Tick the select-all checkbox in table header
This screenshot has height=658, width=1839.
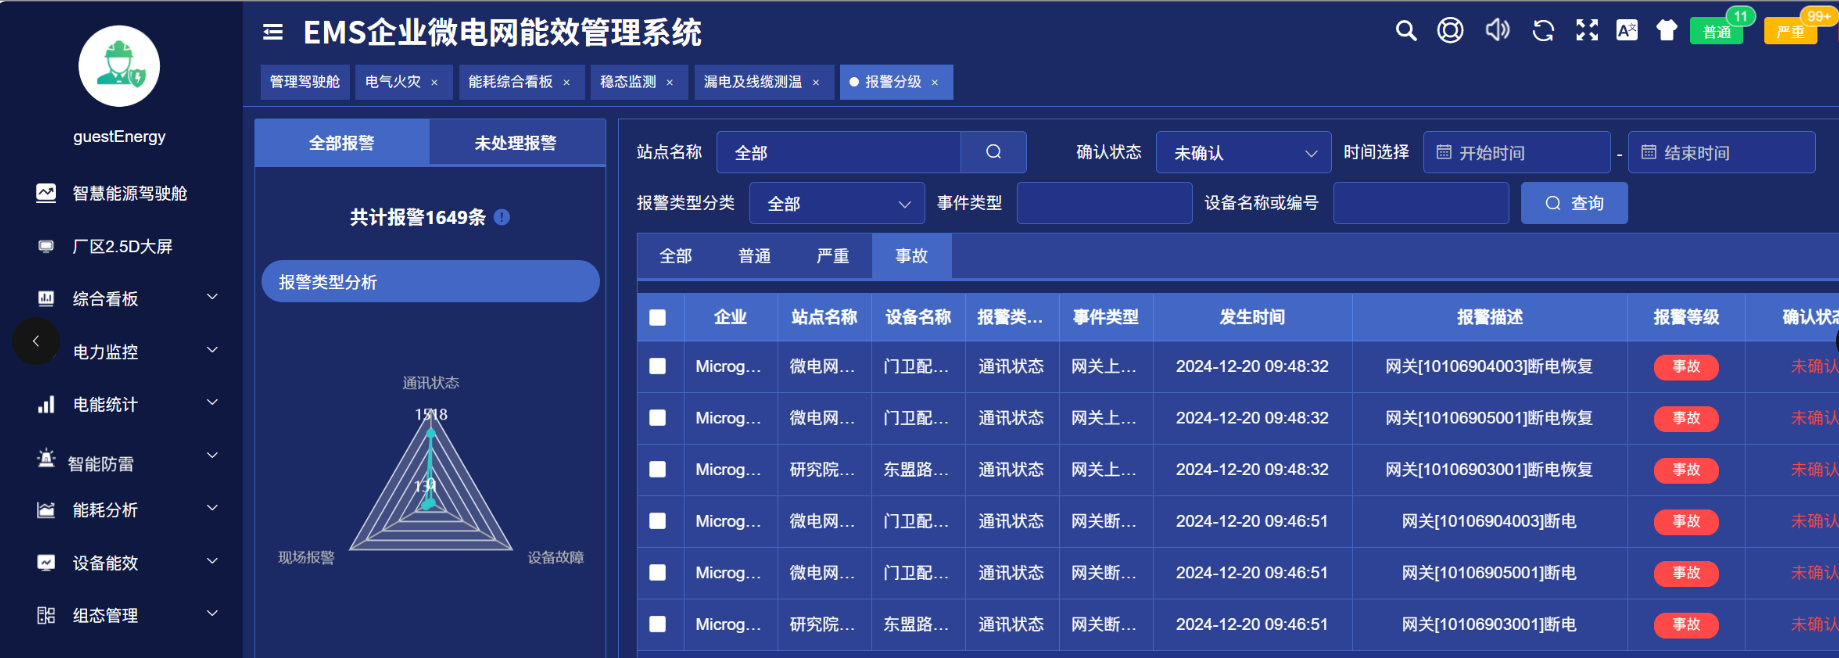pos(657,317)
